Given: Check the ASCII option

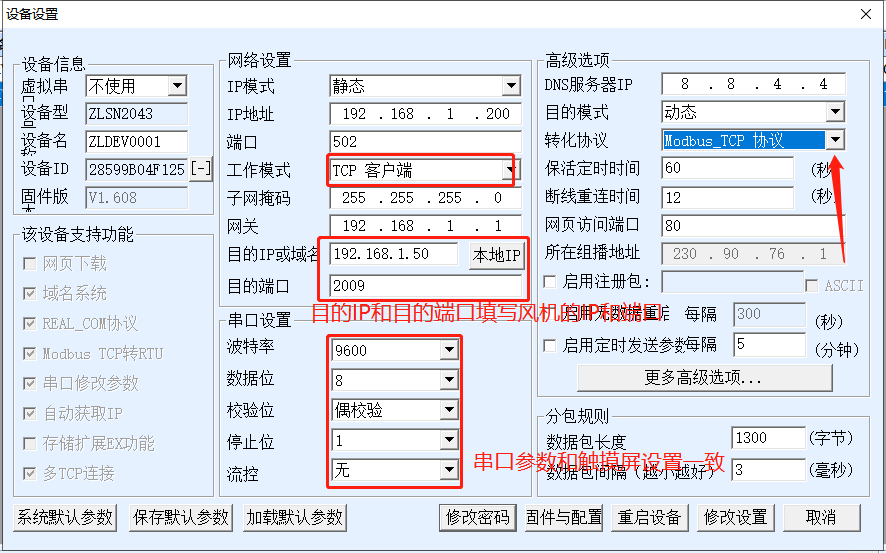Looking at the screenshot, I should click(x=812, y=286).
